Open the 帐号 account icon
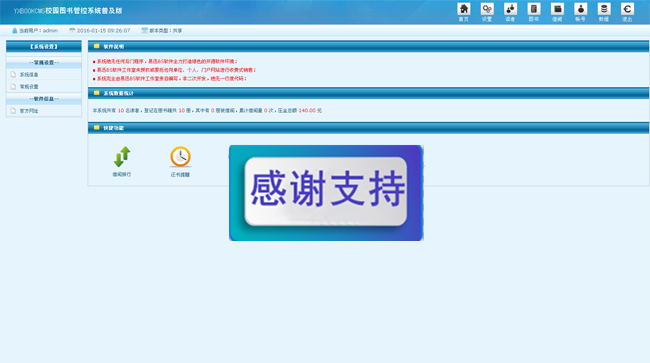The width and height of the screenshot is (650, 363). pyautogui.click(x=580, y=12)
